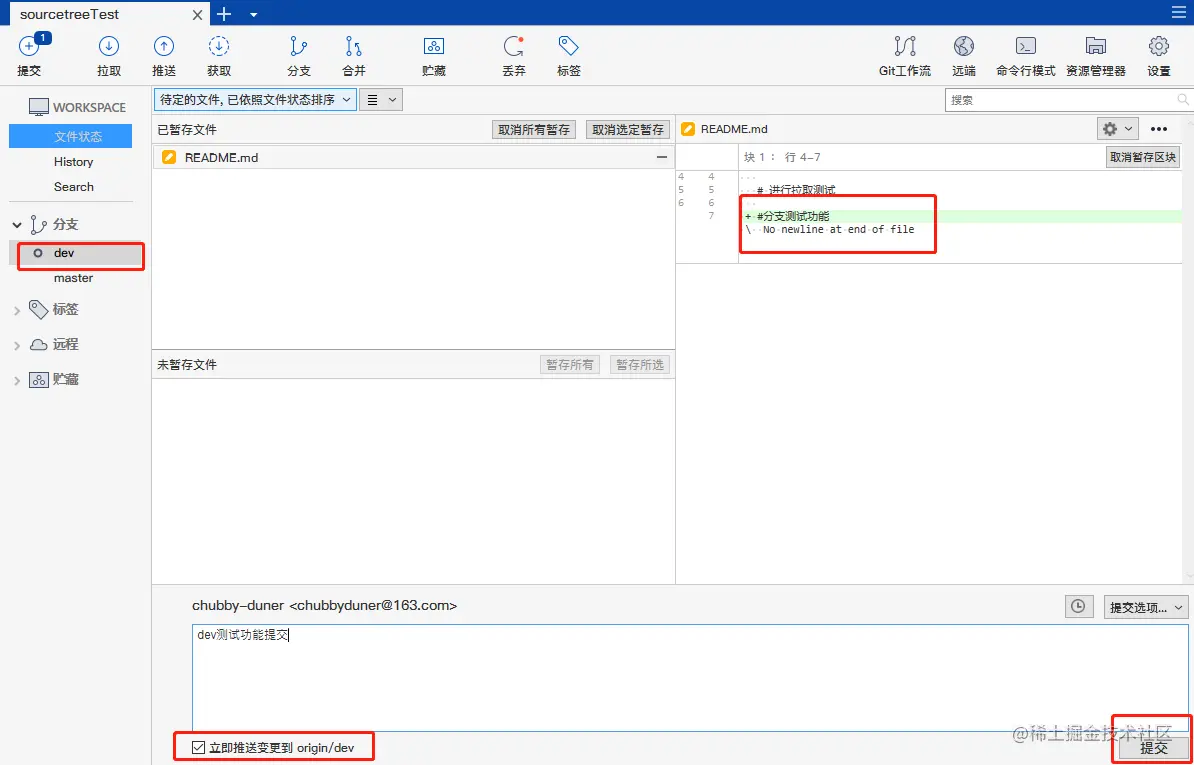Select the master branch
This screenshot has width=1194, height=765.
[73, 278]
